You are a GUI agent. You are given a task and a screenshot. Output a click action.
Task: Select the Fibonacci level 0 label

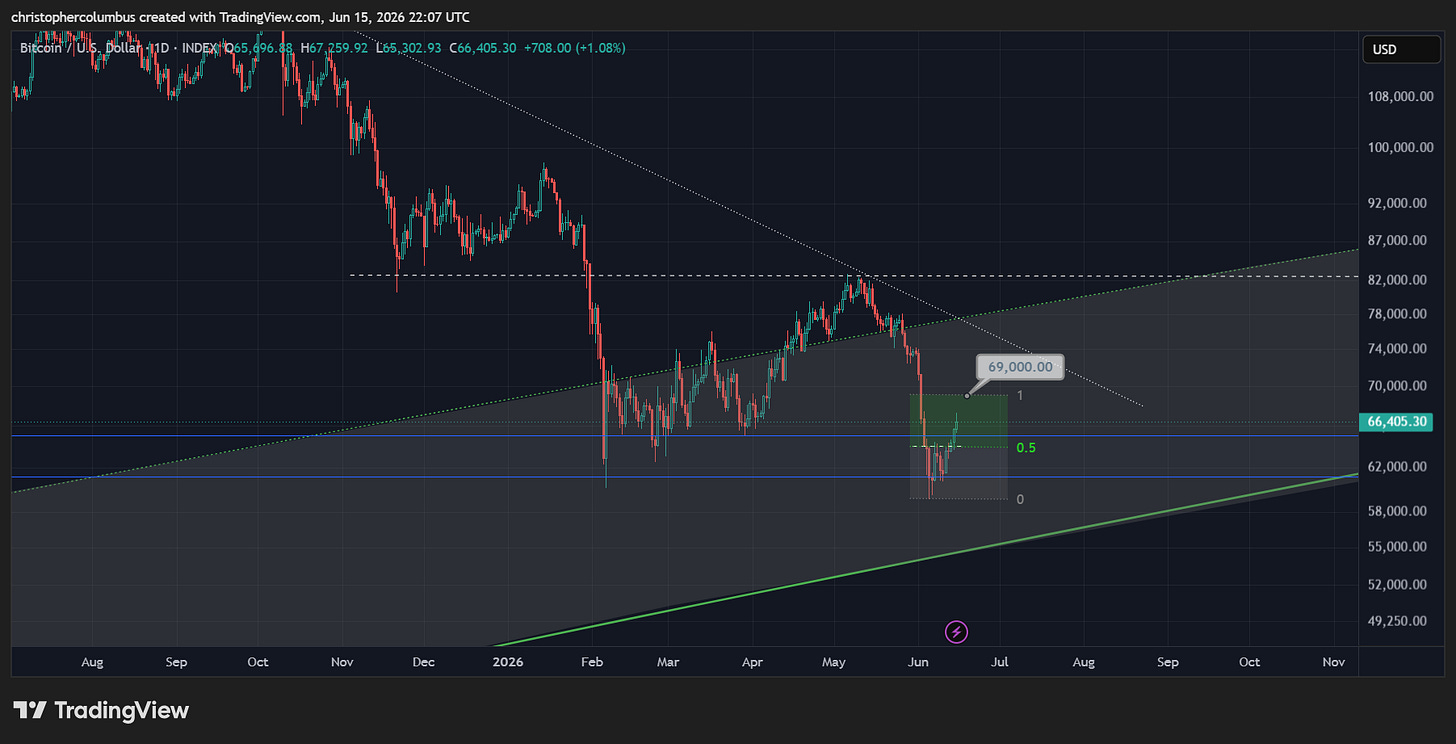1020,499
